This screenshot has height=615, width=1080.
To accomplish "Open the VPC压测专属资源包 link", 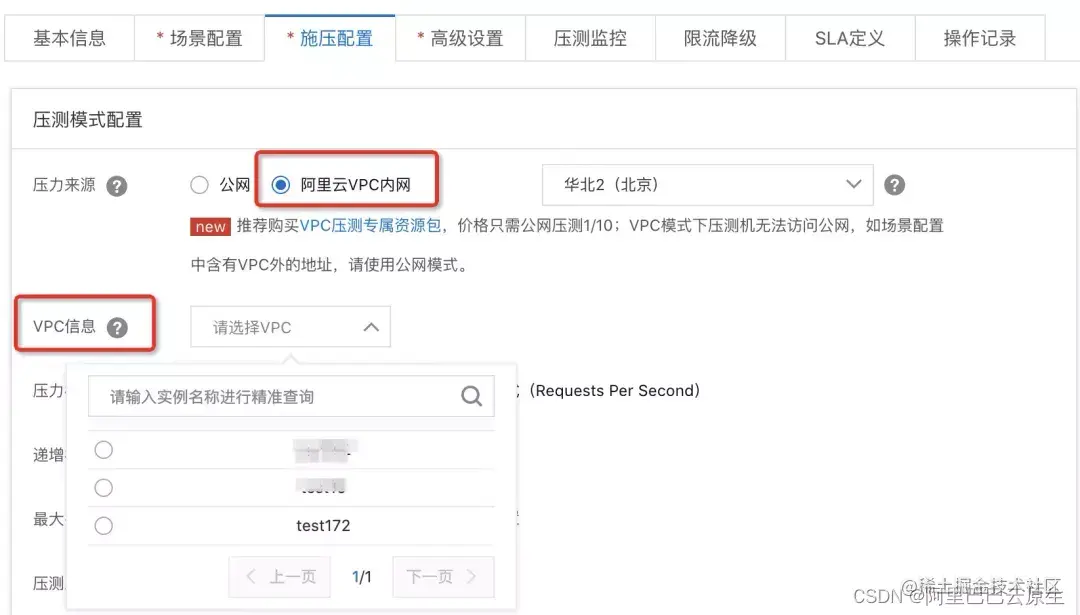I will [x=371, y=226].
